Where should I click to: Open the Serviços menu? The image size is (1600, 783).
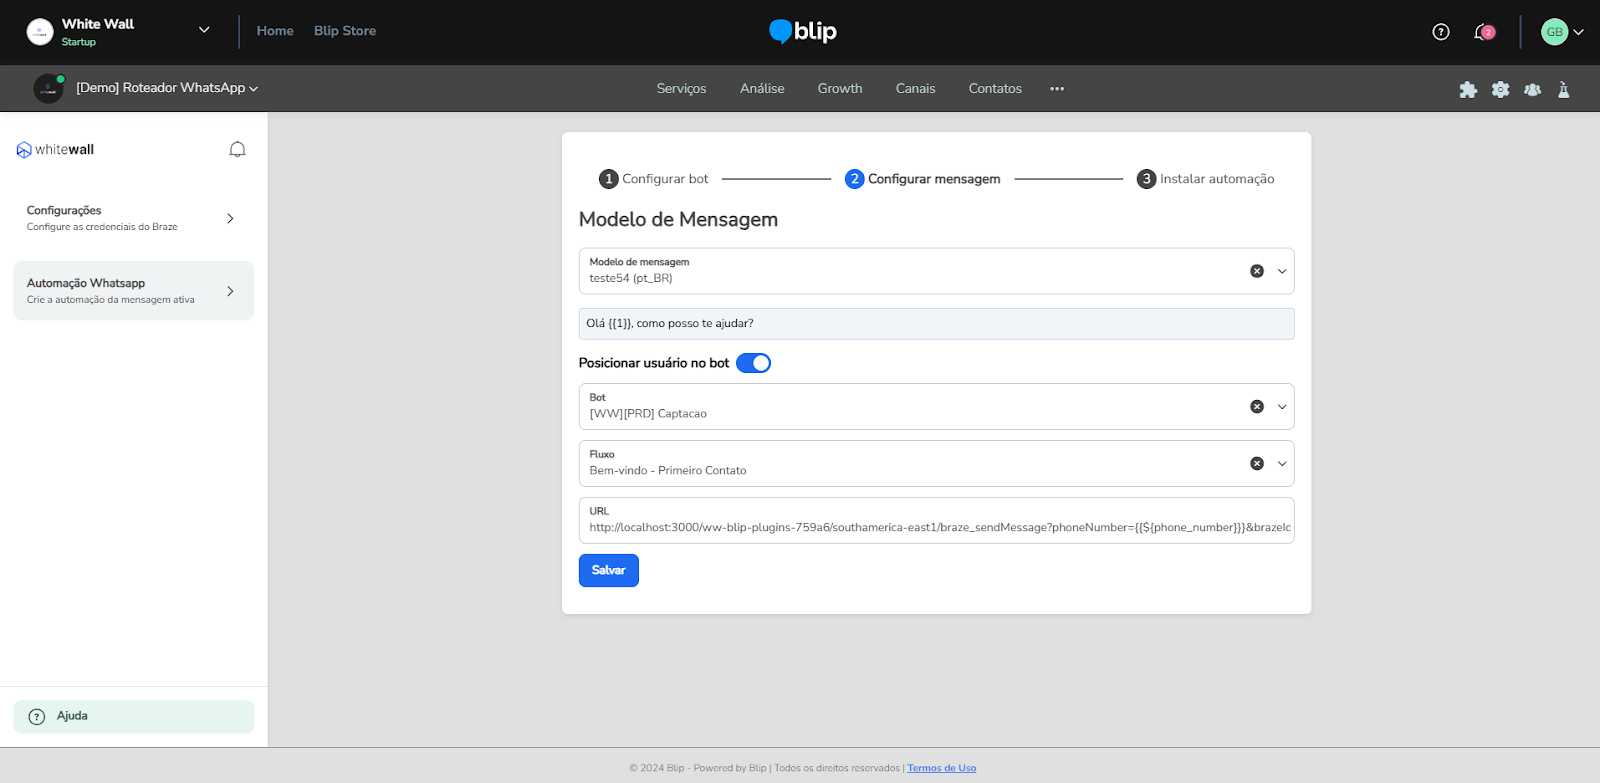coord(681,89)
